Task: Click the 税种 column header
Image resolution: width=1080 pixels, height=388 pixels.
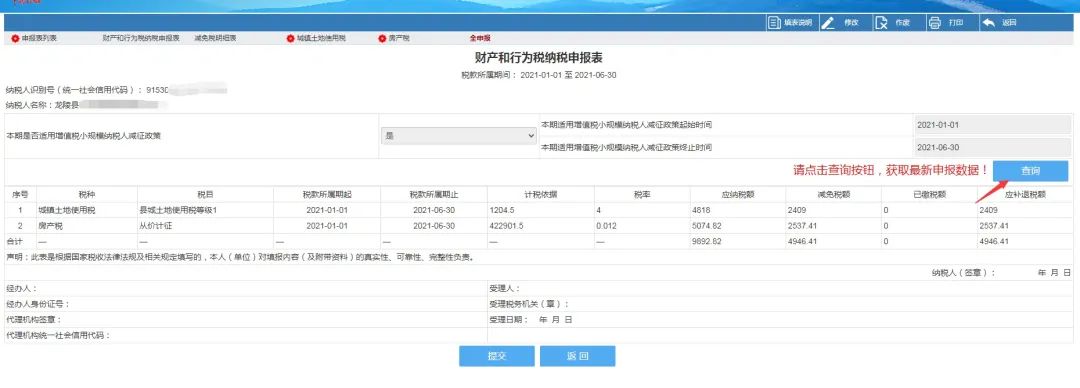Action: click(87, 195)
